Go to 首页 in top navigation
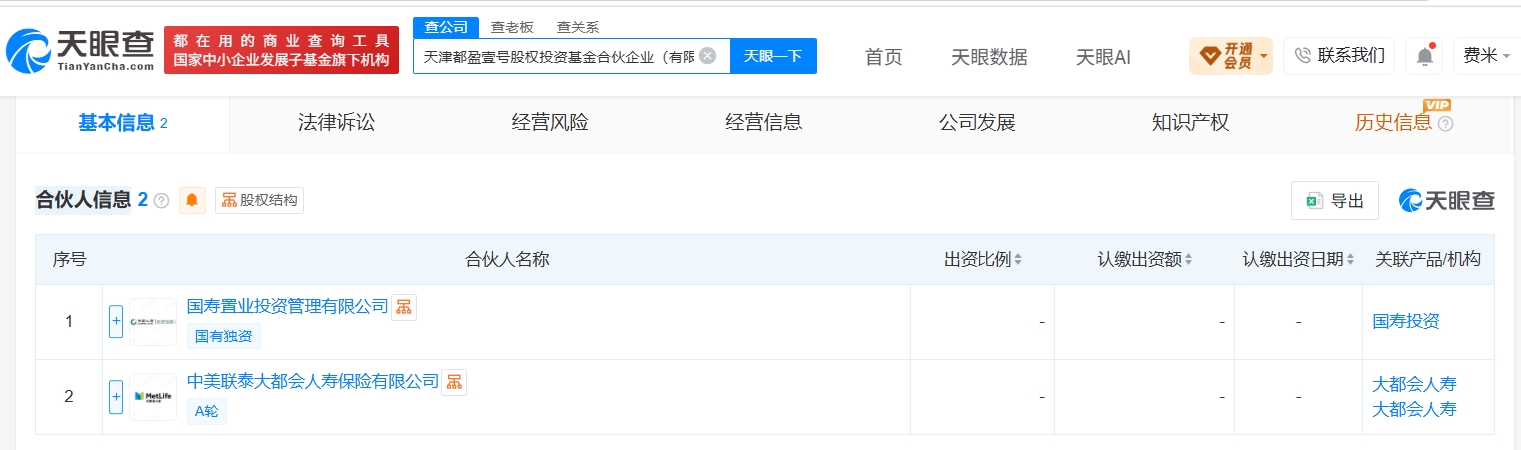Viewport: 1521px width, 450px height. 883,57
